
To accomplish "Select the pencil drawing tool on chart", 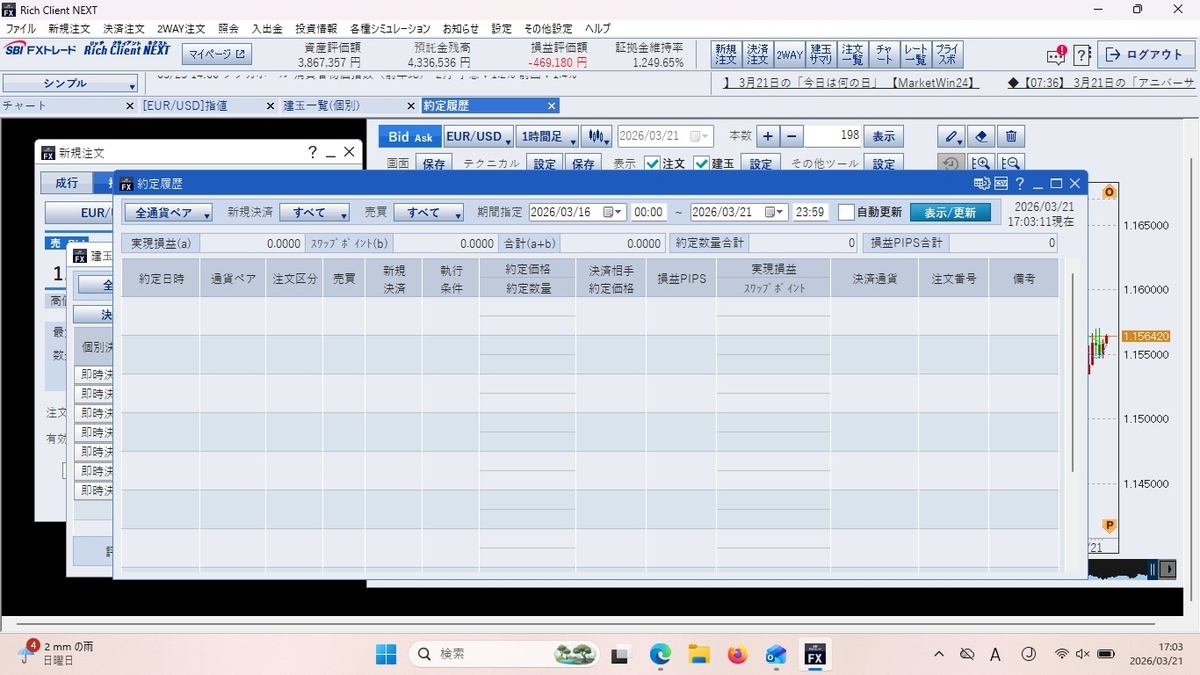I will (x=953, y=136).
